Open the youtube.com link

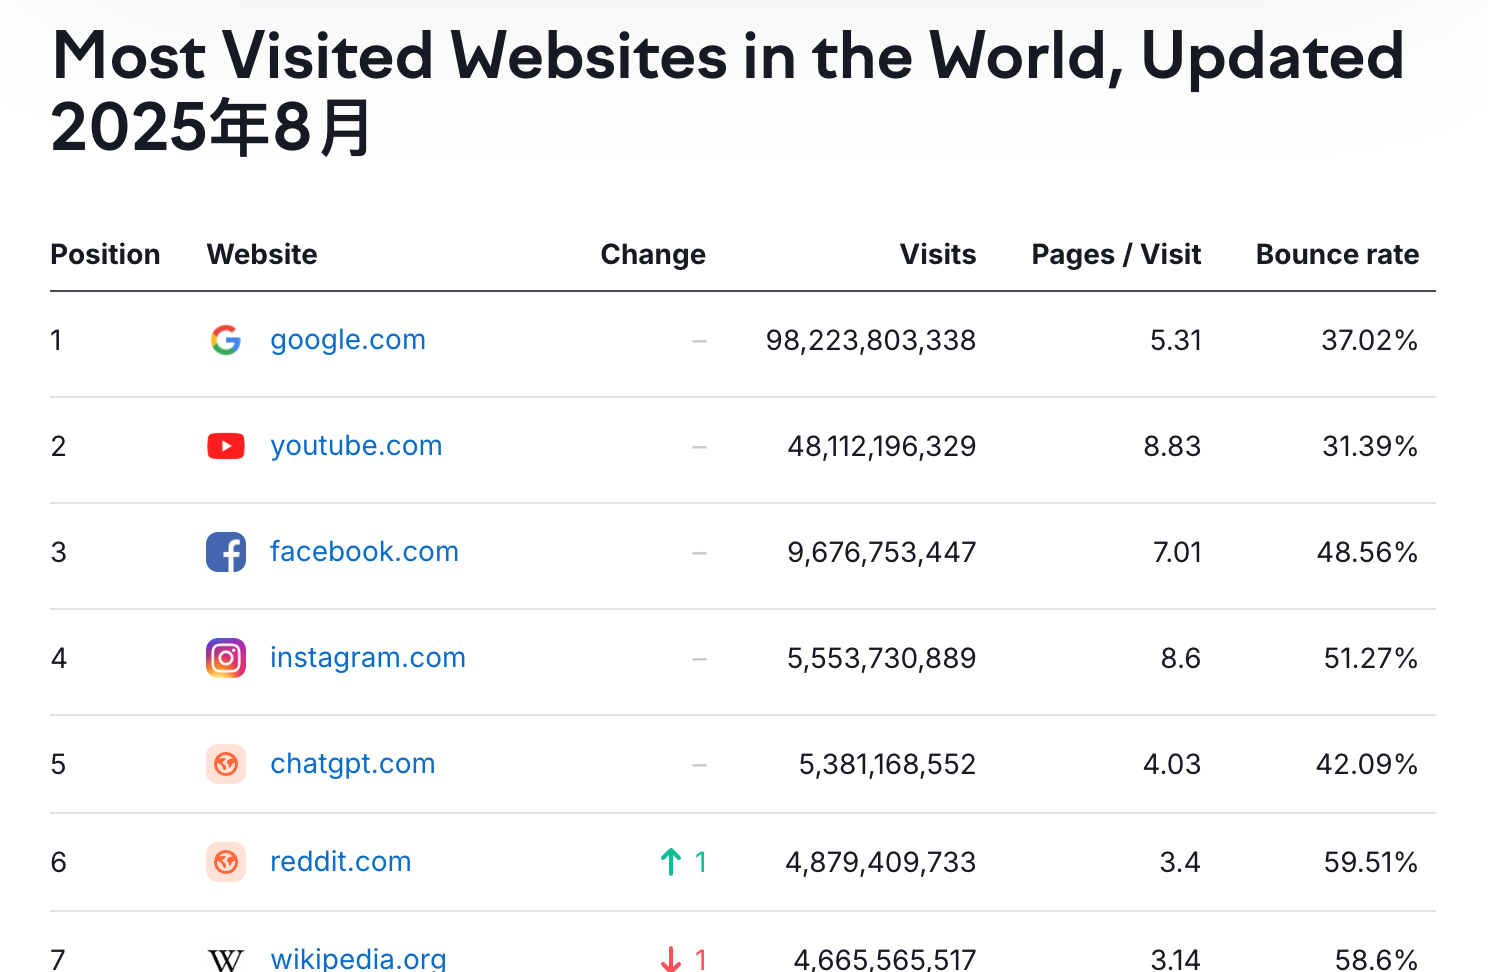356,446
